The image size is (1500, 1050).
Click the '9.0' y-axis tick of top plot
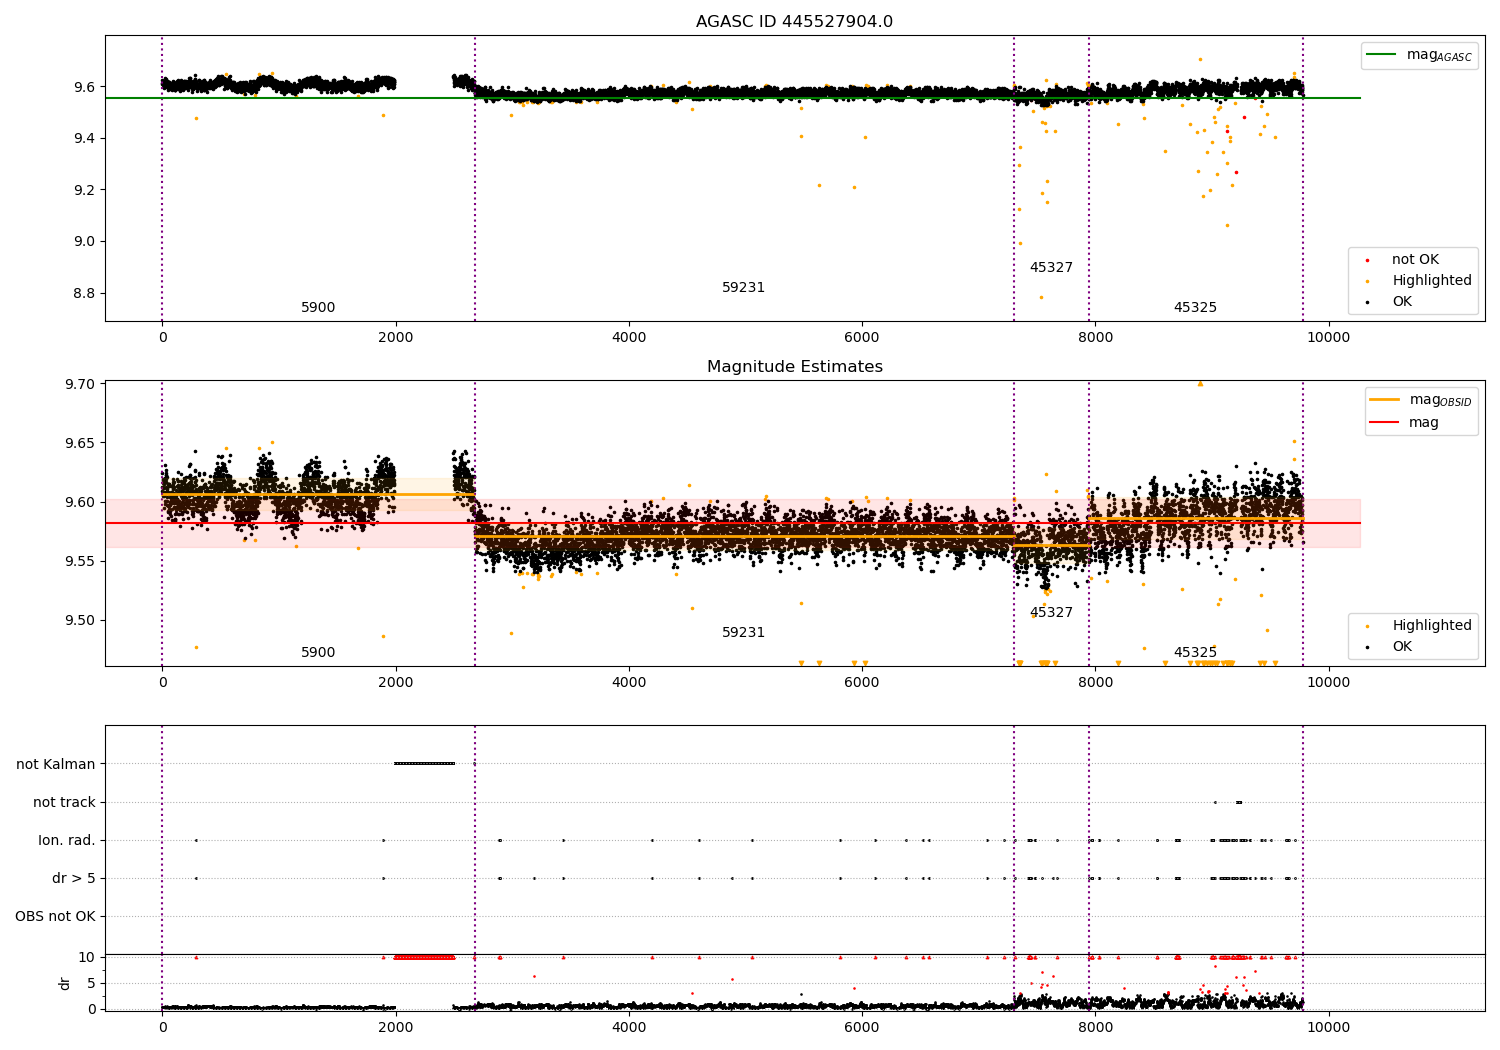pos(84,241)
